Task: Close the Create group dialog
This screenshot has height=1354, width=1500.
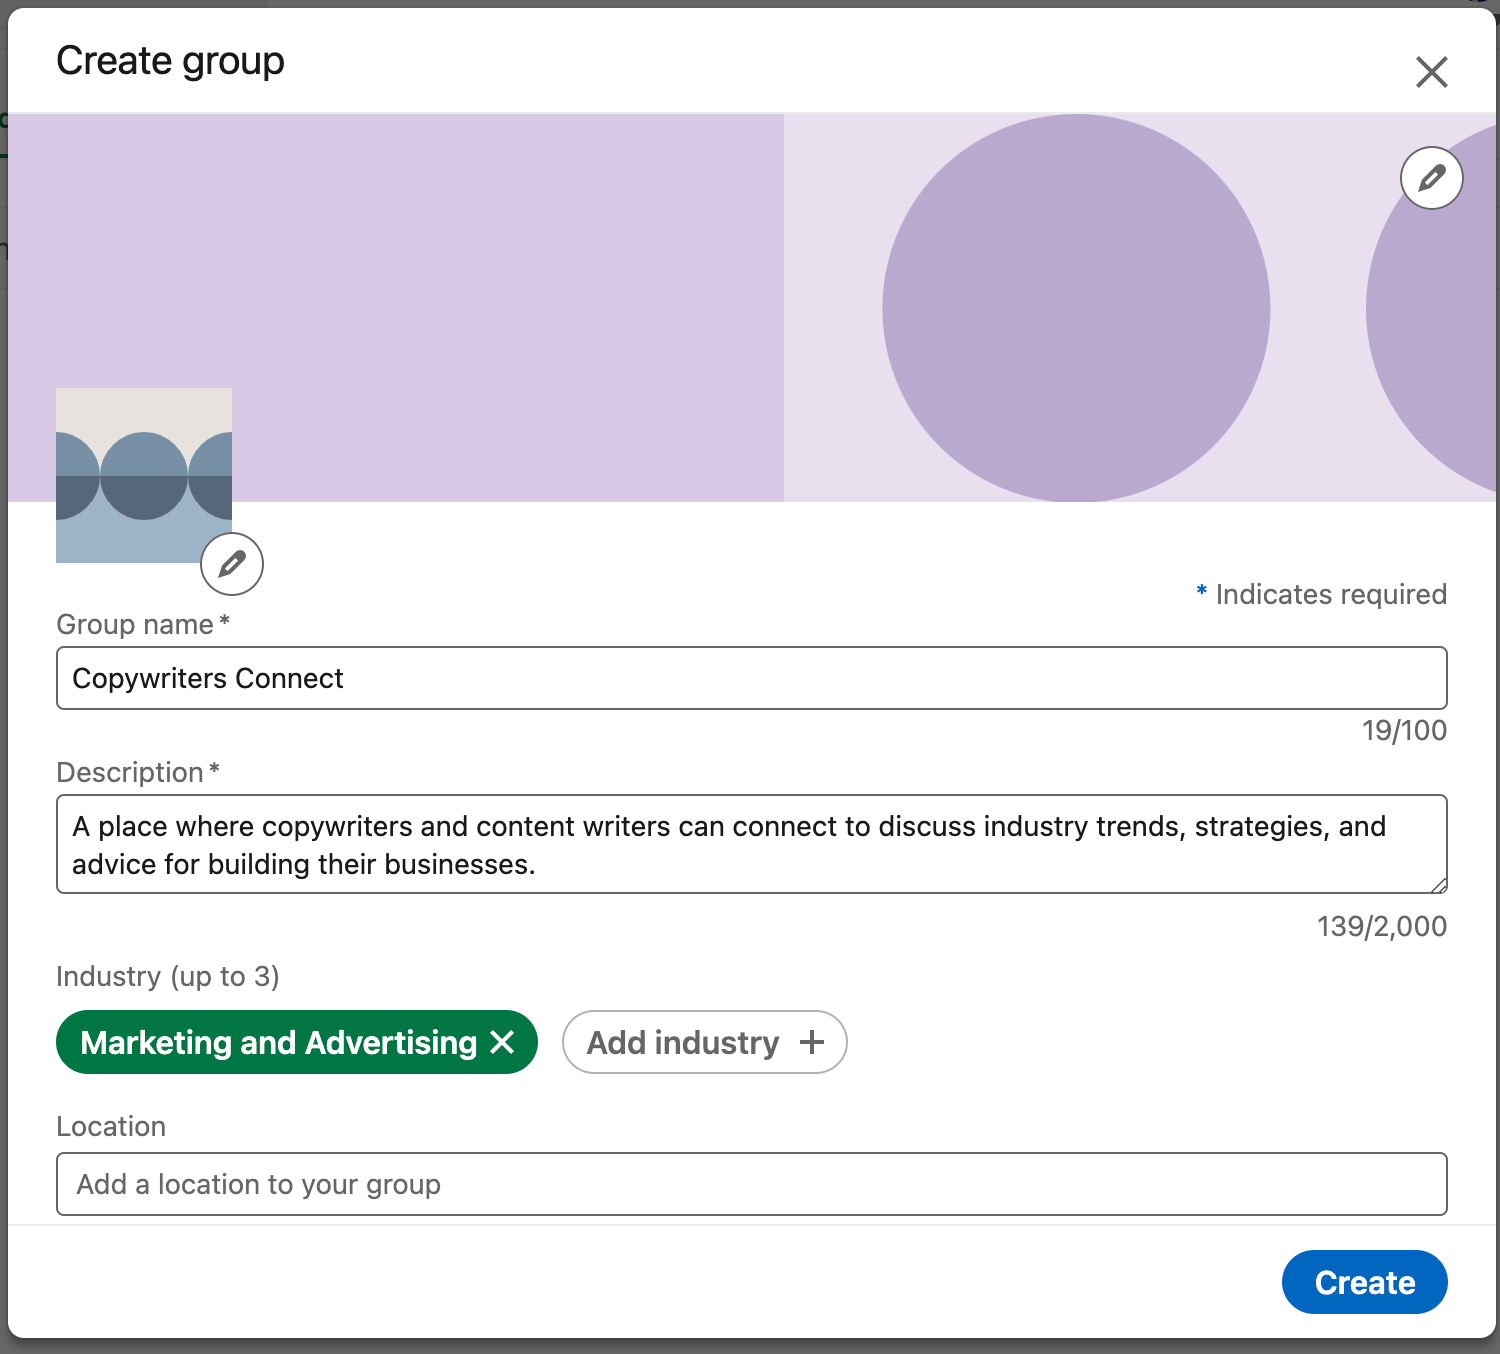Action: [1432, 72]
